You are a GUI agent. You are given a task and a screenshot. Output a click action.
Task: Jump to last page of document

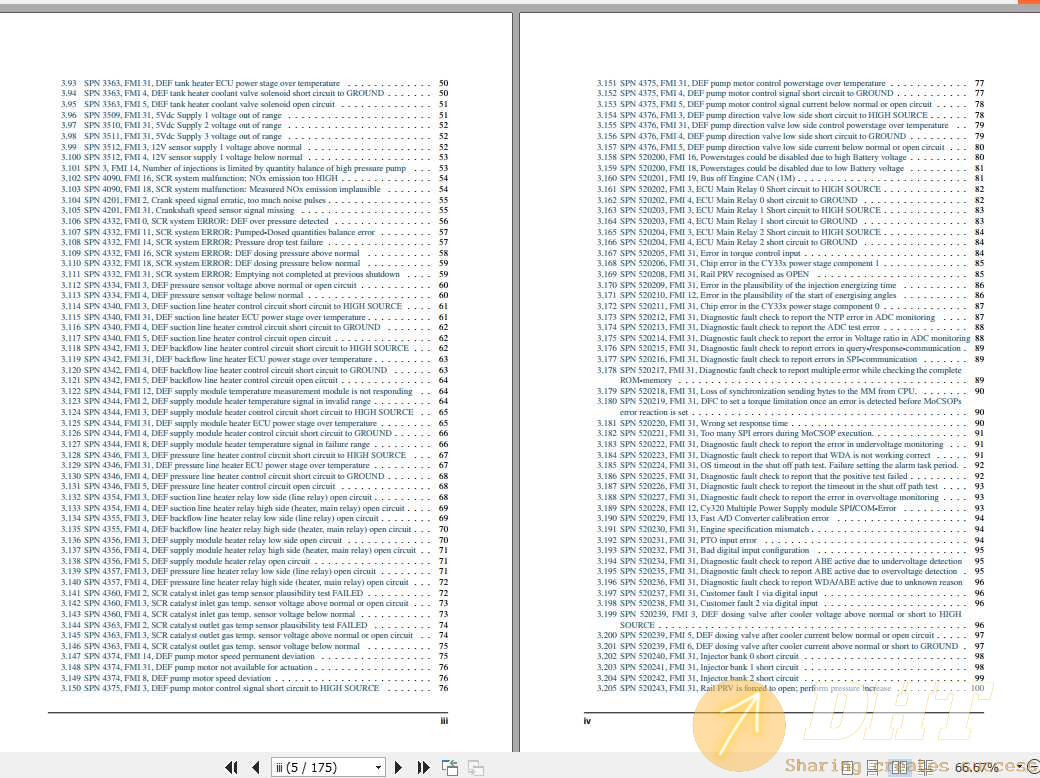click(x=423, y=767)
